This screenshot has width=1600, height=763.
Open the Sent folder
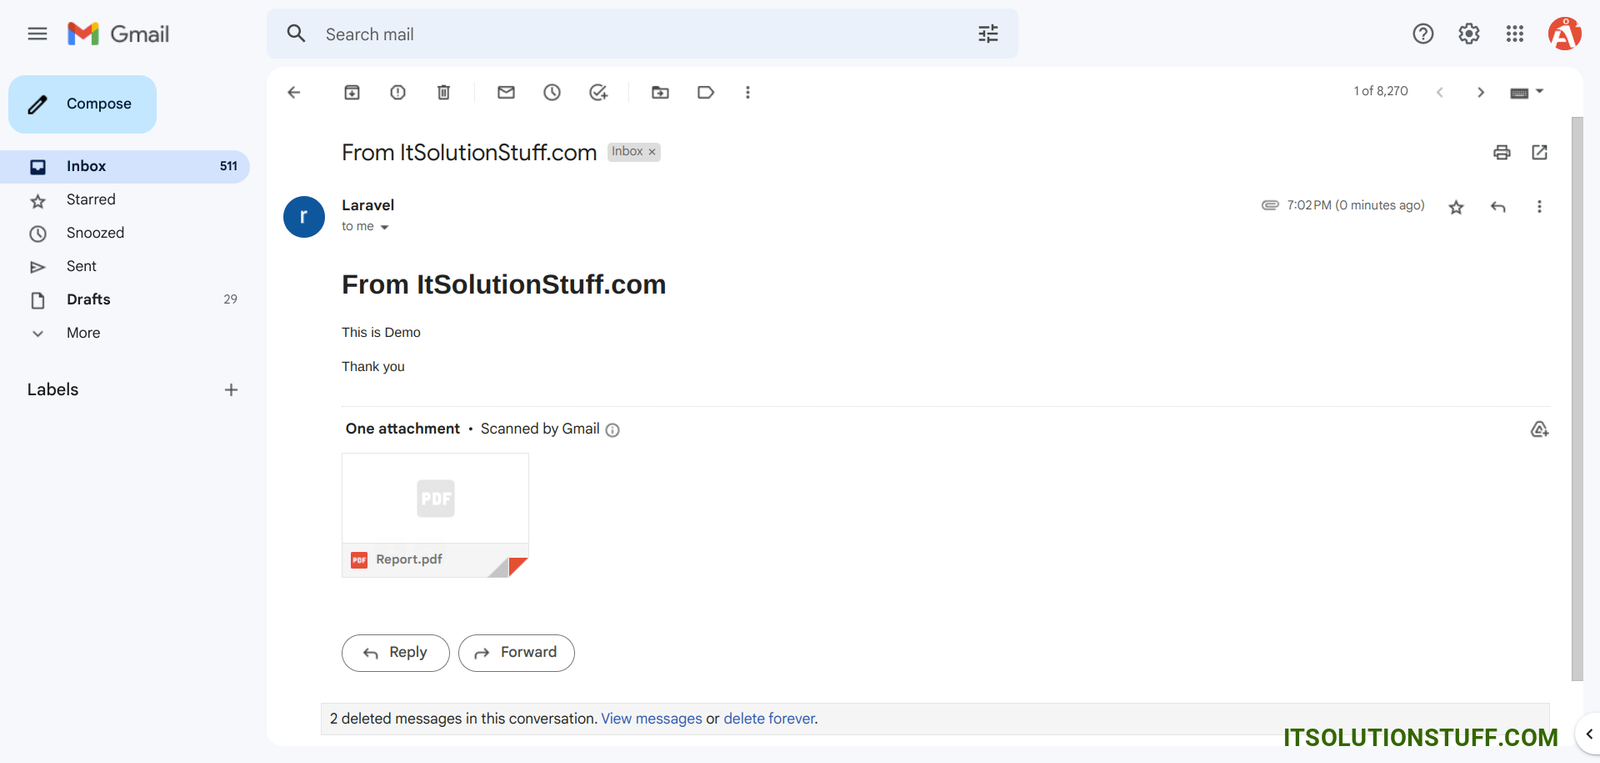(x=81, y=266)
